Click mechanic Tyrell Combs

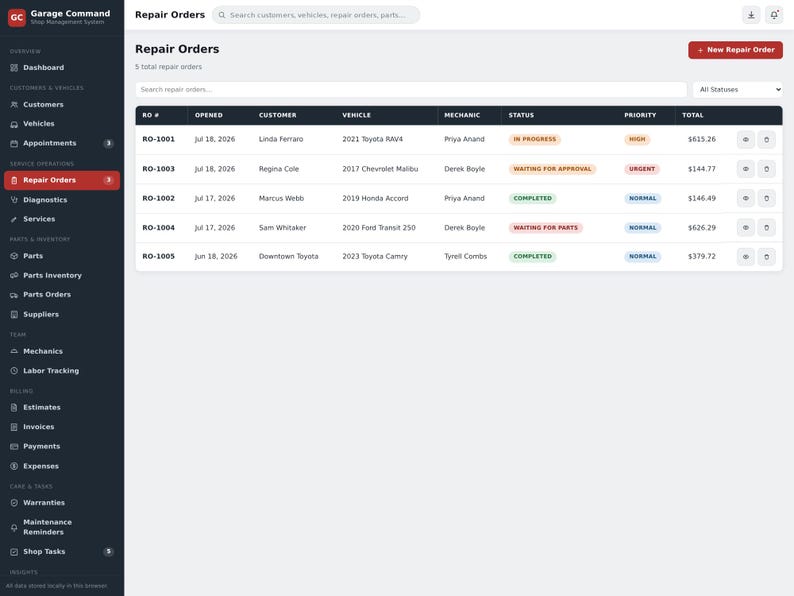point(465,257)
